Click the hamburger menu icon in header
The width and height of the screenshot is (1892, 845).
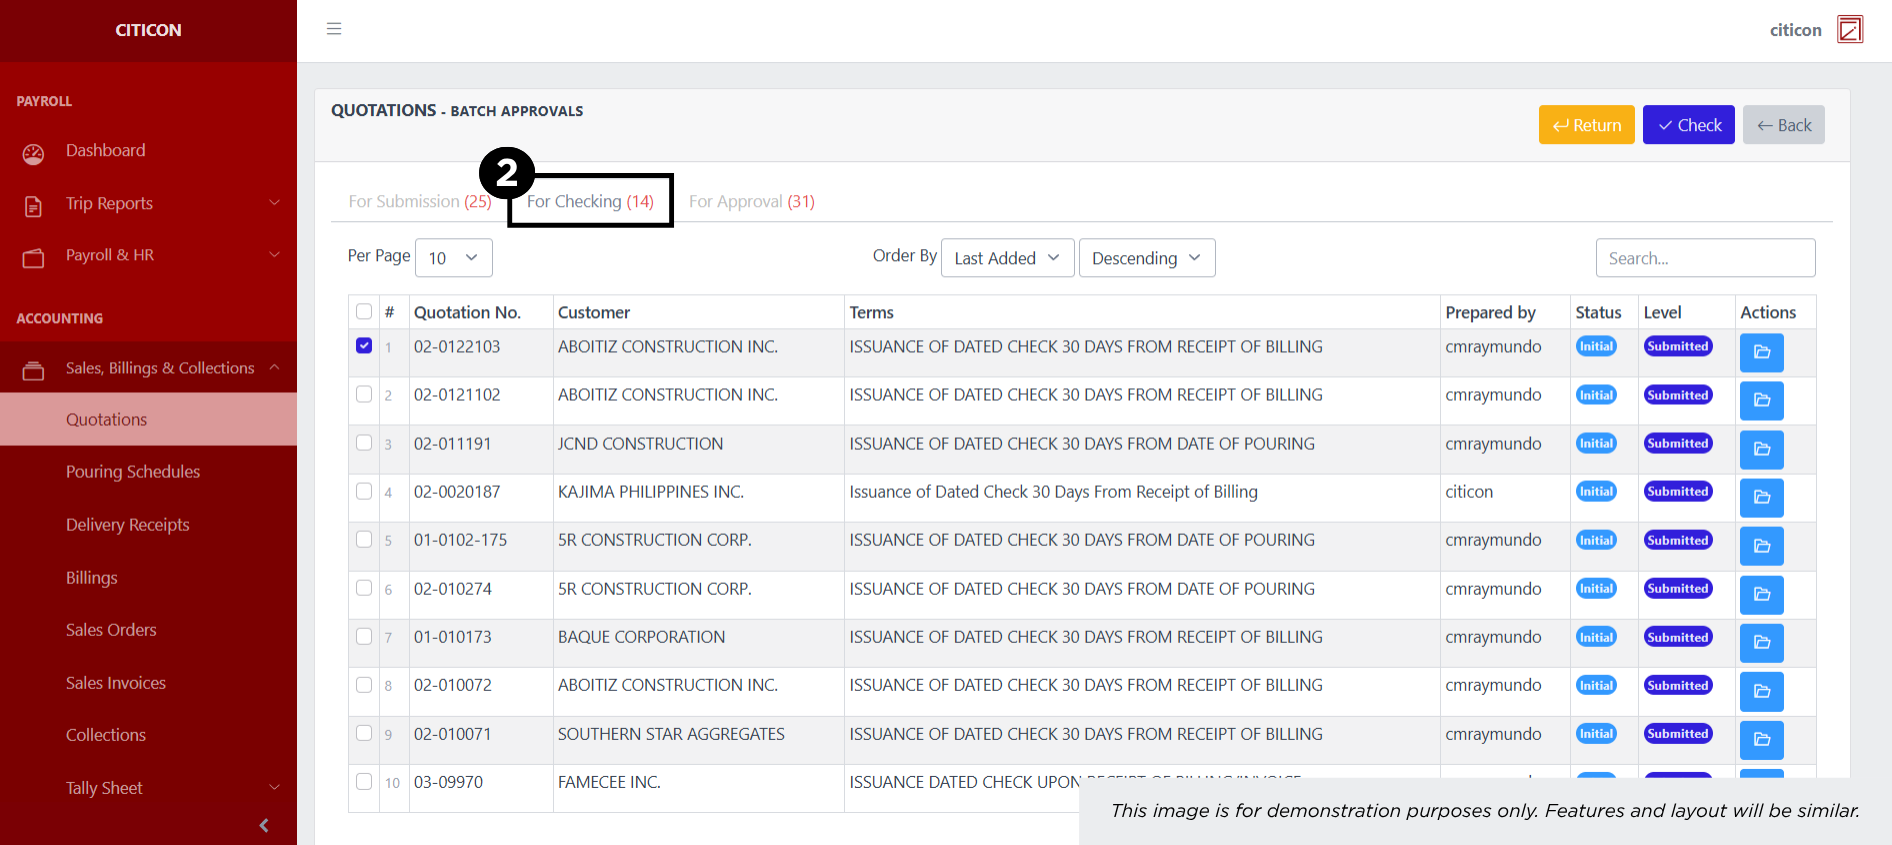click(x=334, y=29)
